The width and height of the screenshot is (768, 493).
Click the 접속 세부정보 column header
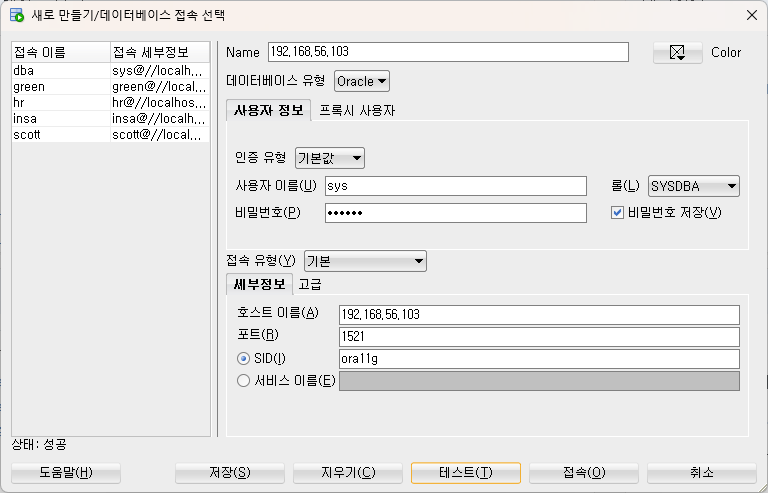160,52
